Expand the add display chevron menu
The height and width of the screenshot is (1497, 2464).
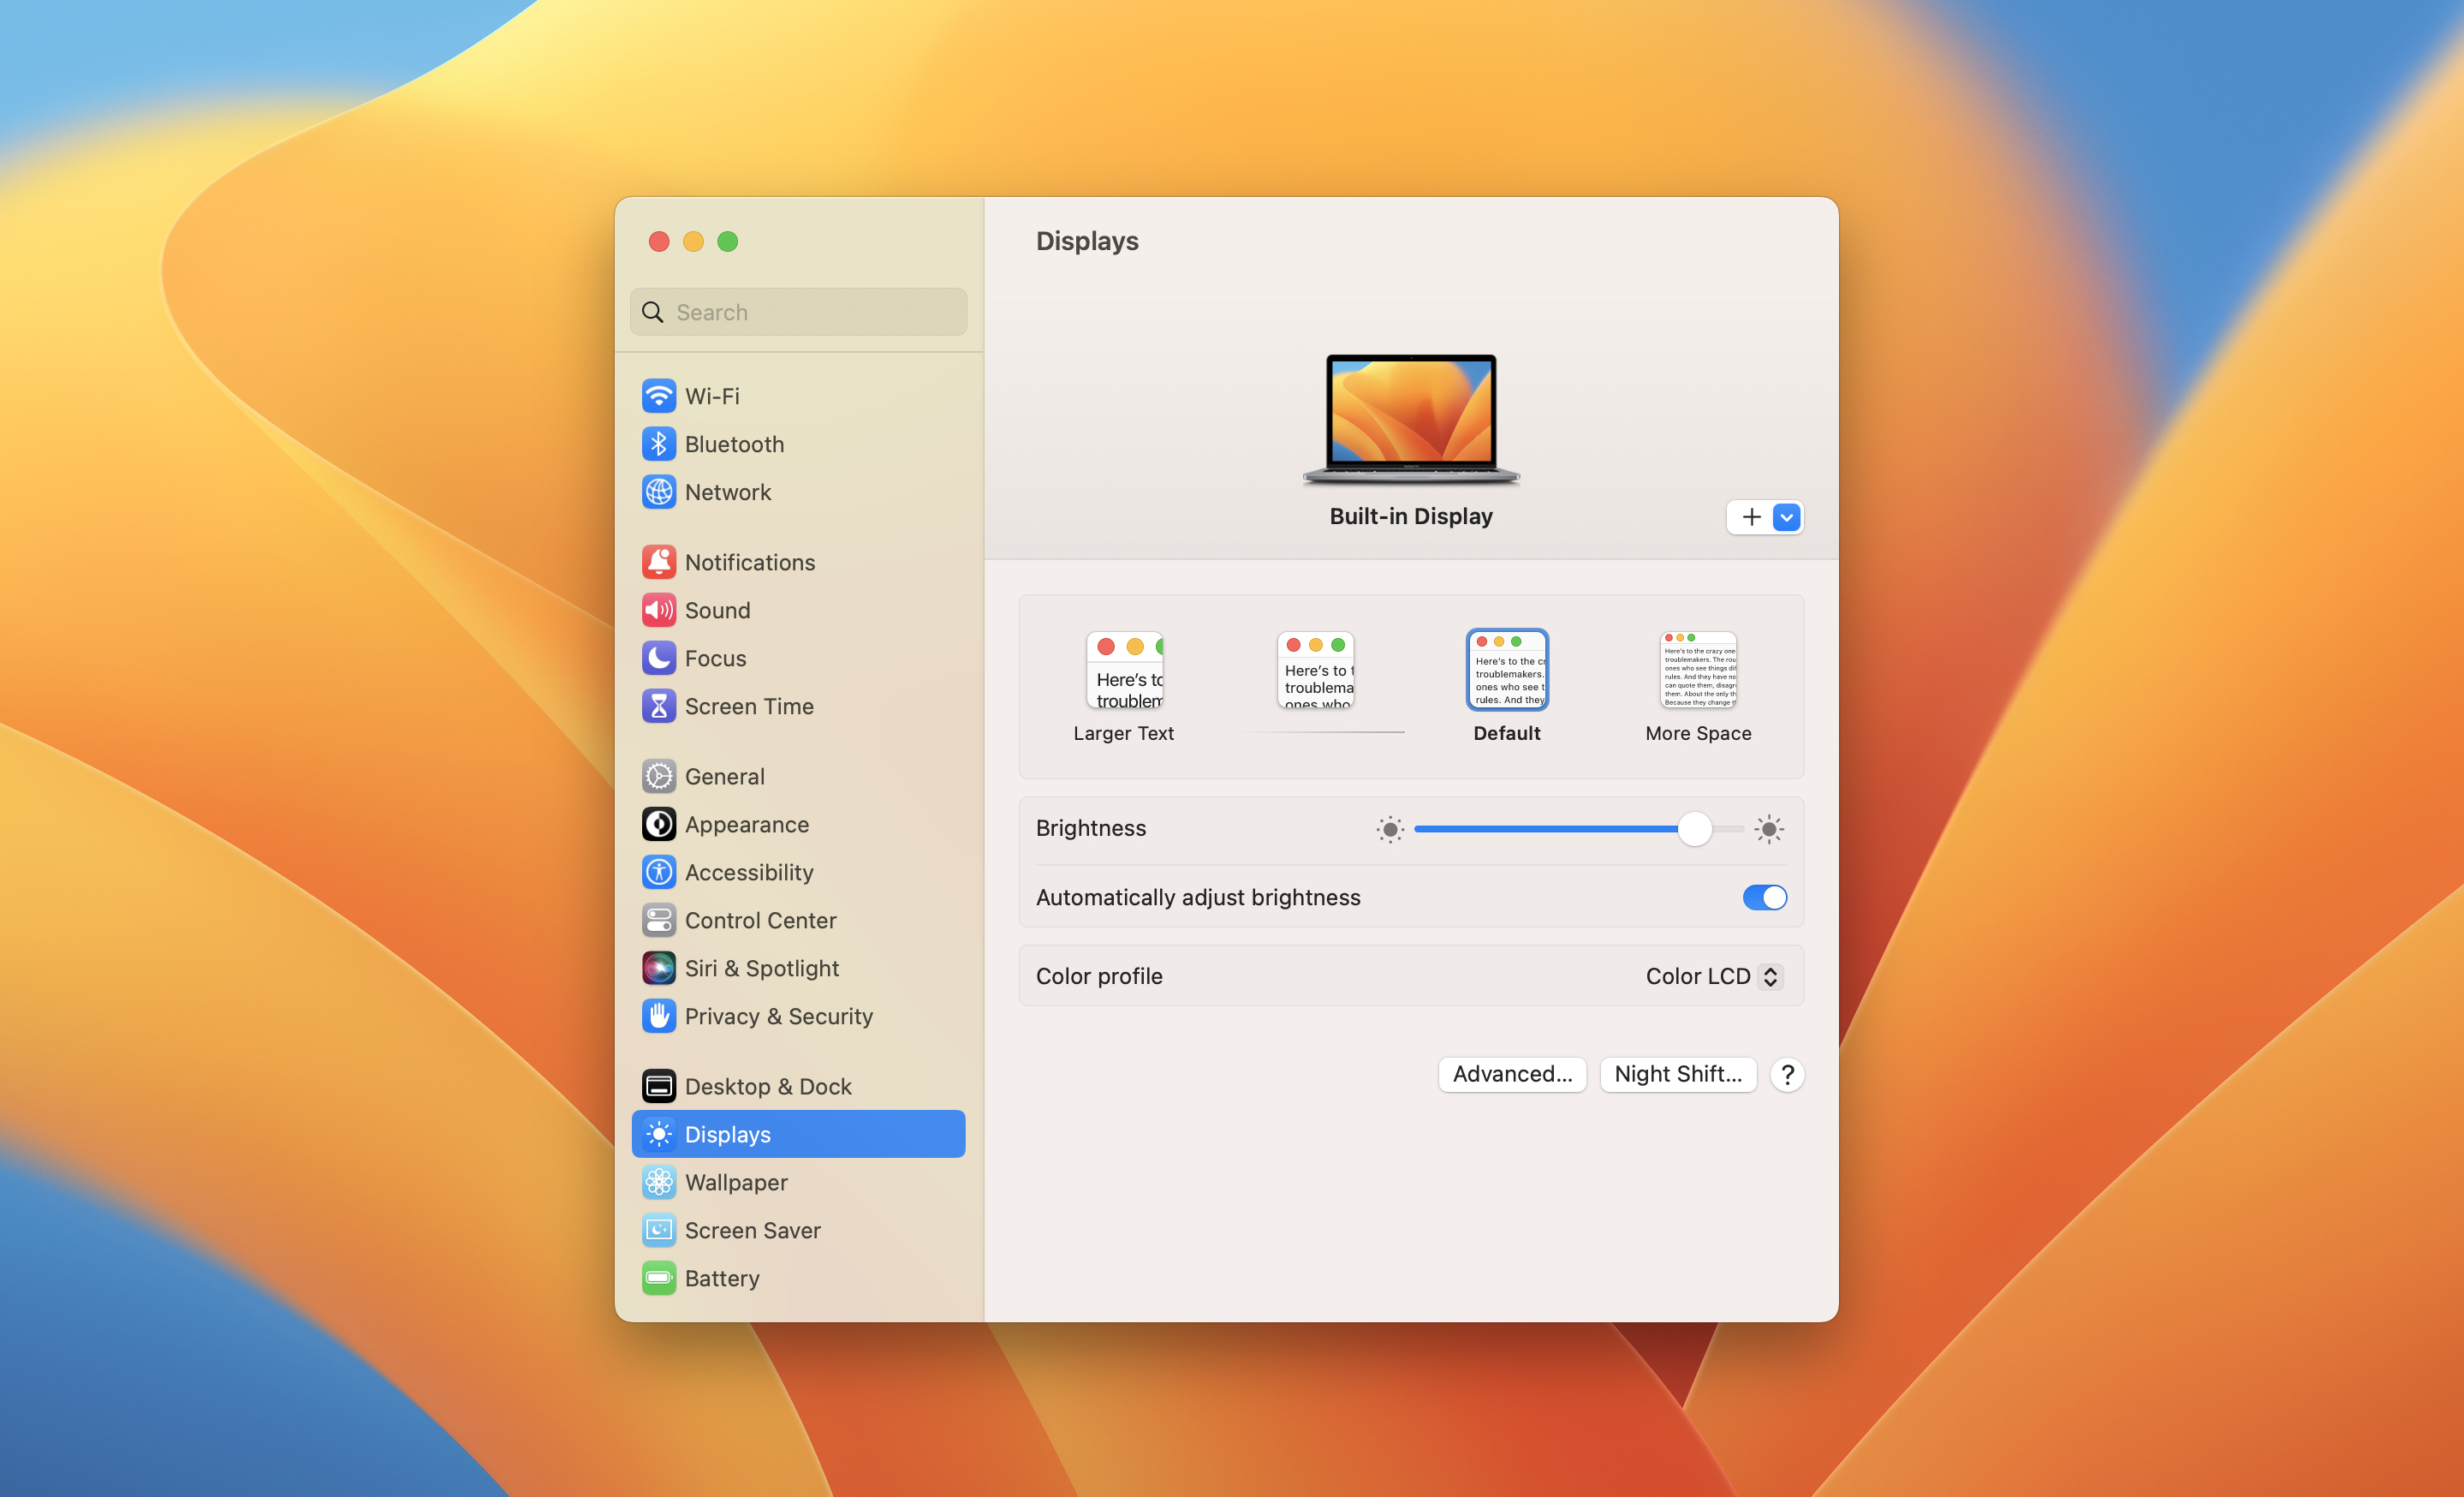tap(1786, 517)
